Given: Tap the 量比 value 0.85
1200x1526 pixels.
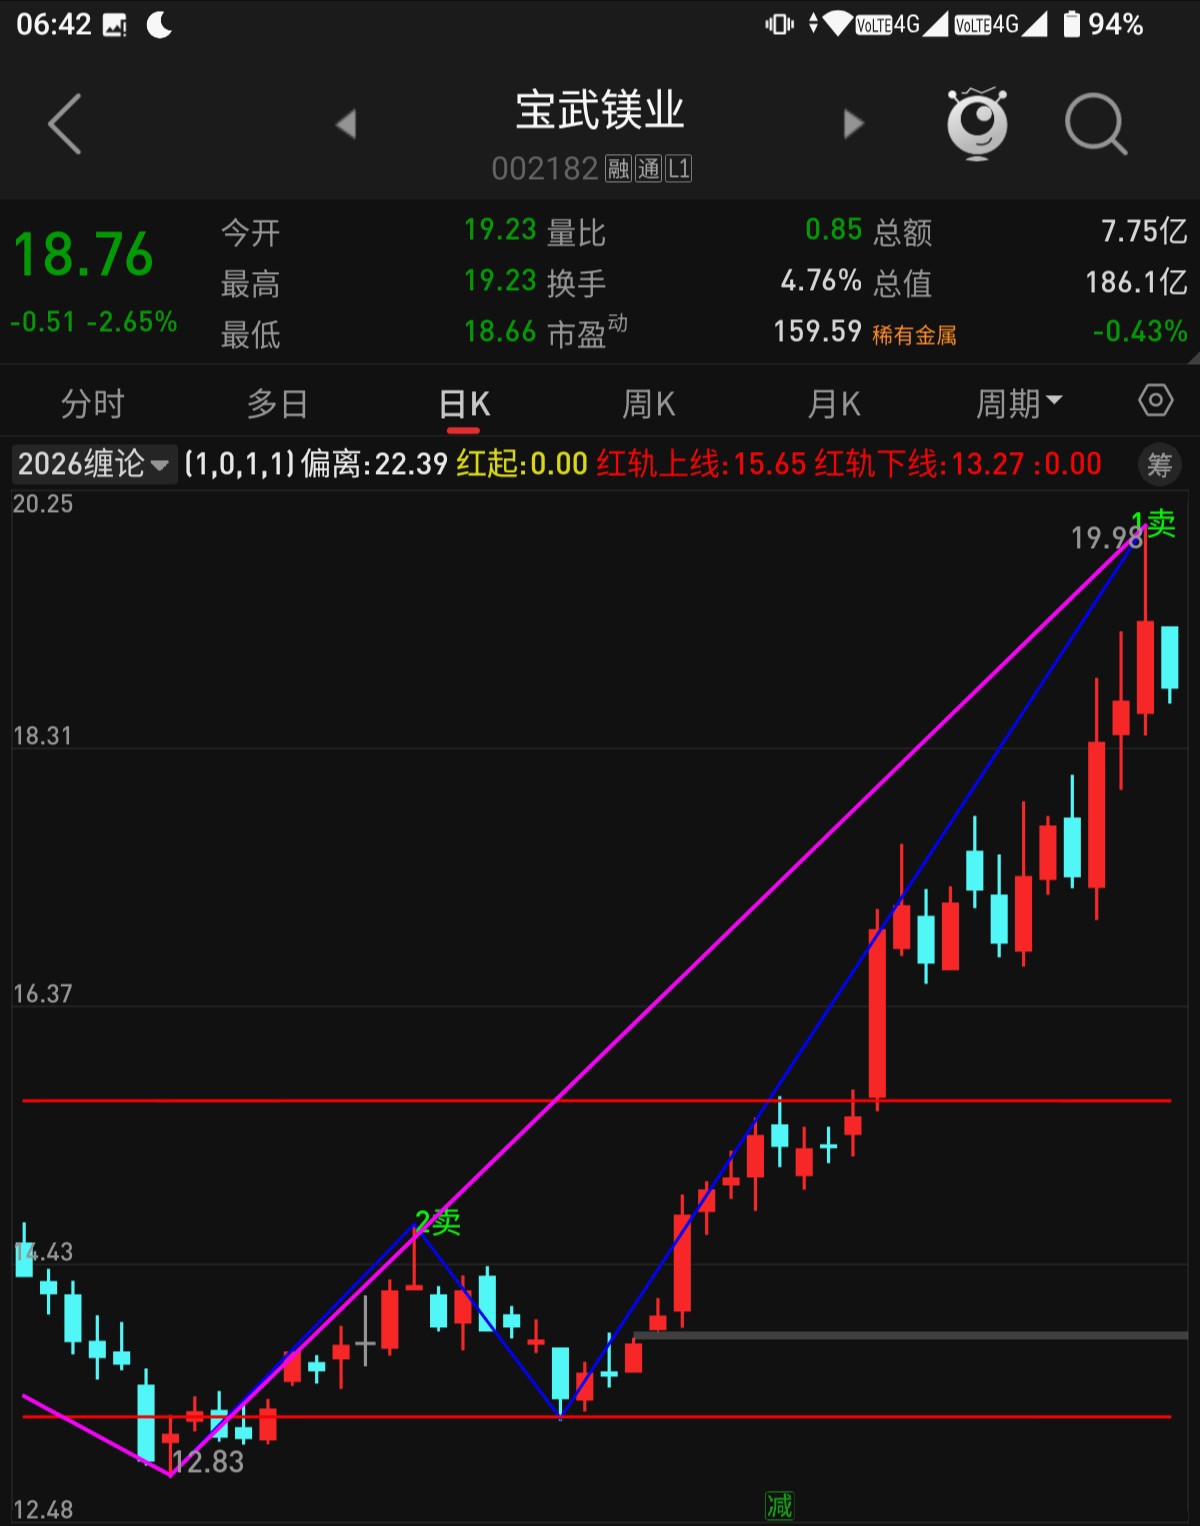Looking at the screenshot, I should coord(833,230).
